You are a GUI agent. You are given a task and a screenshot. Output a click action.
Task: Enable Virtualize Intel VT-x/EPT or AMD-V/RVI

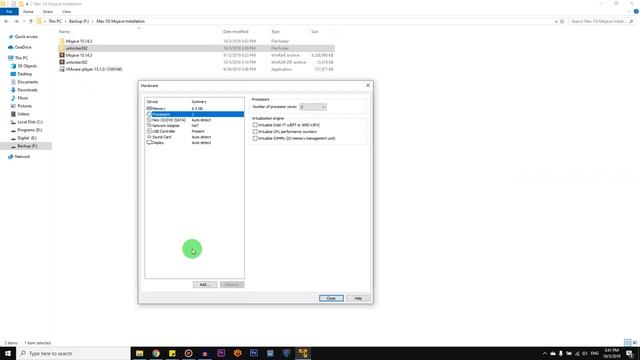click(255, 125)
